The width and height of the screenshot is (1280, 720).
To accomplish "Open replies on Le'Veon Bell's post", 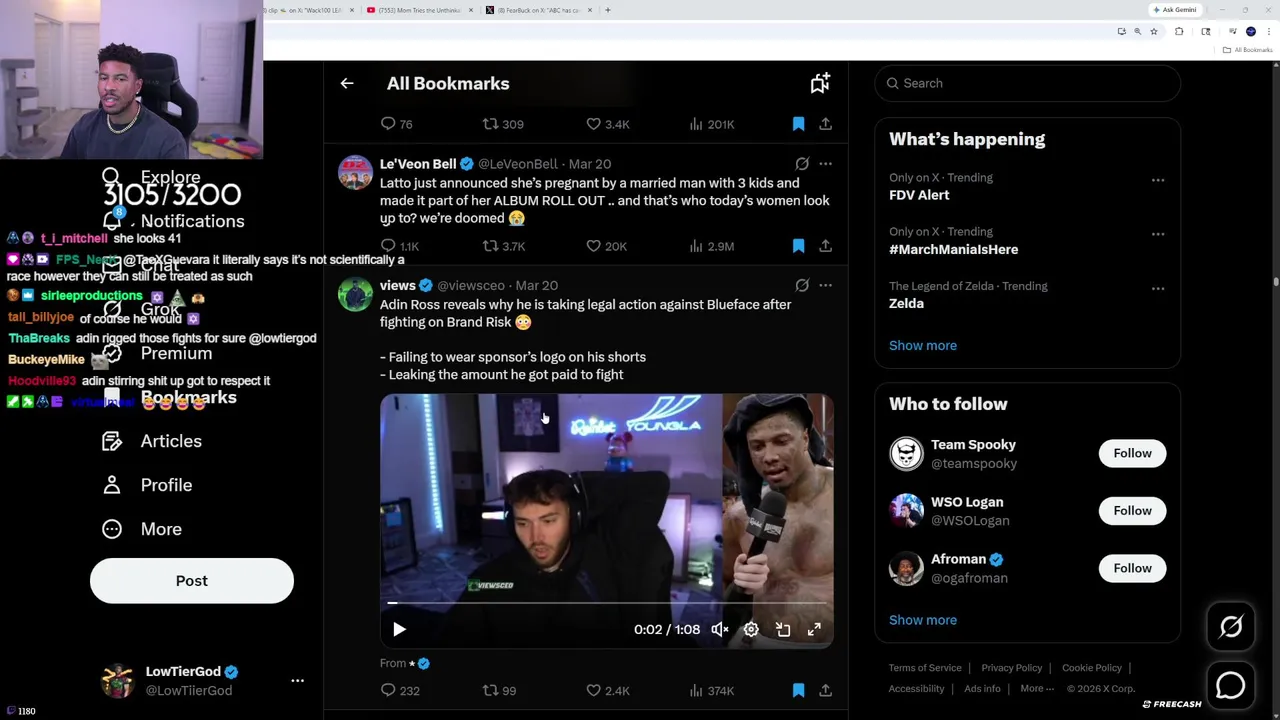I will coord(400,246).
